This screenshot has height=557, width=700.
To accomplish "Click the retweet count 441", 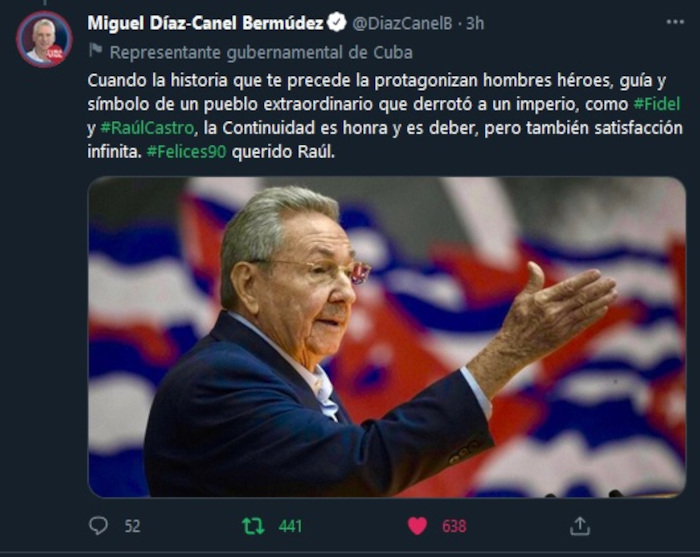I will (x=290, y=526).
